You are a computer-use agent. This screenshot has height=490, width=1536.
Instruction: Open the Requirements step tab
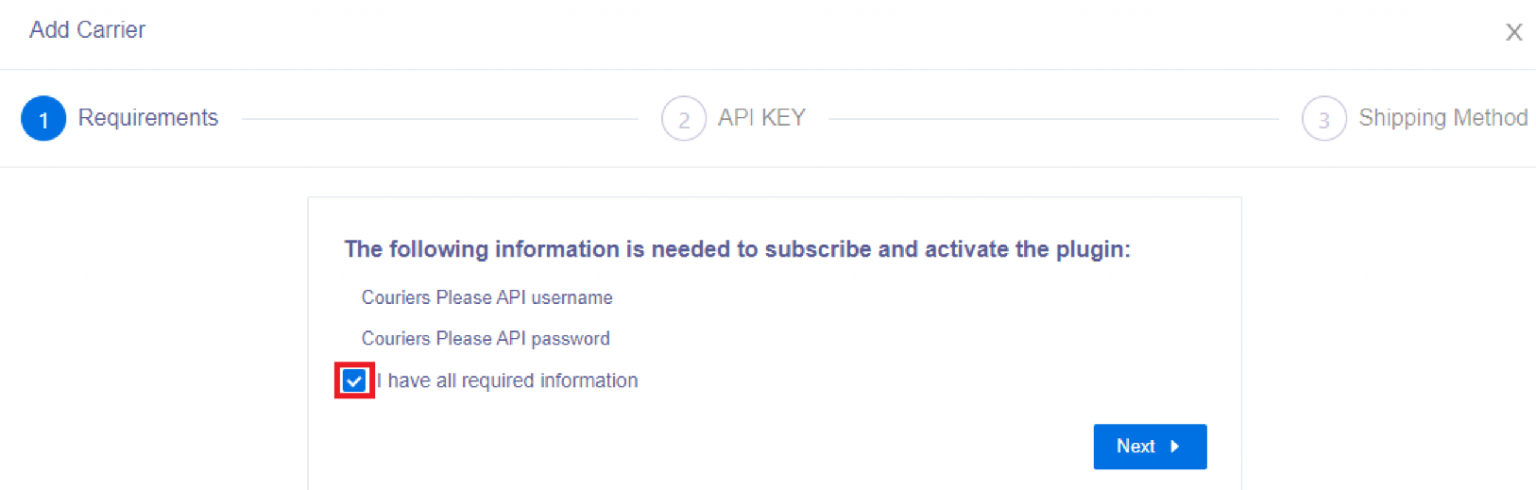pyautogui.click(x=148, y=118)
